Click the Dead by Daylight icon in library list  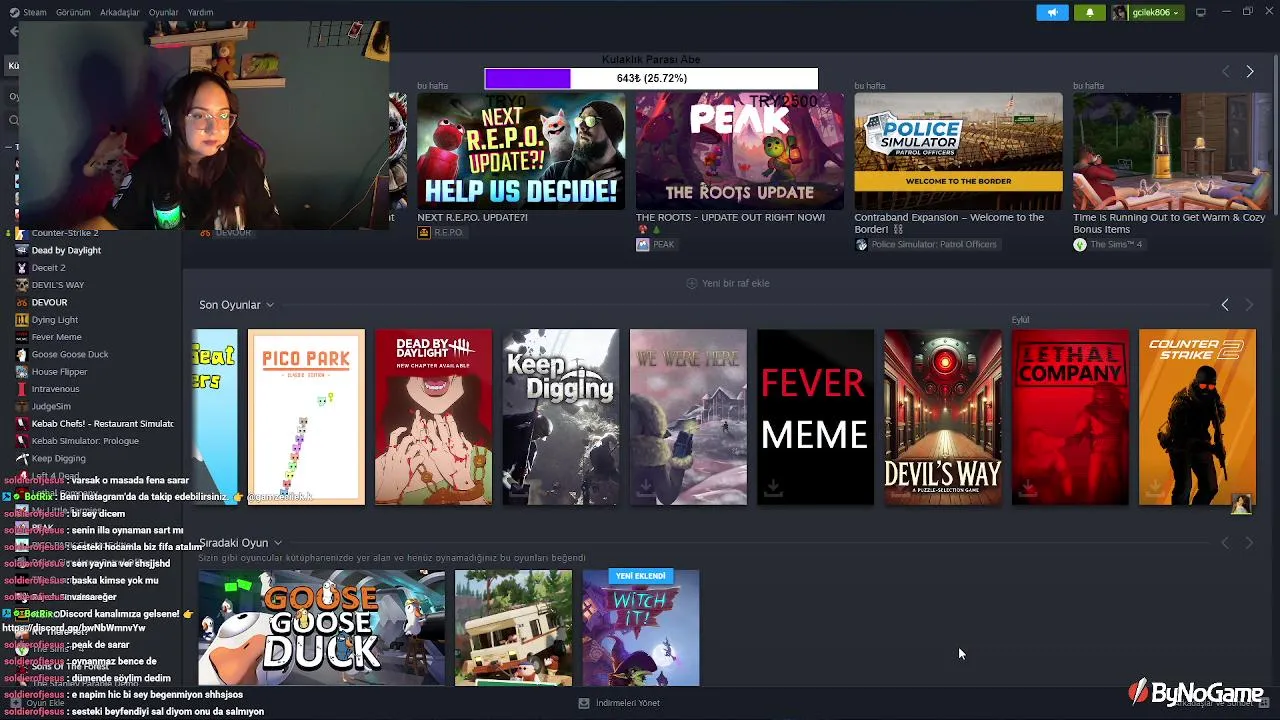(x=22, y=250)
